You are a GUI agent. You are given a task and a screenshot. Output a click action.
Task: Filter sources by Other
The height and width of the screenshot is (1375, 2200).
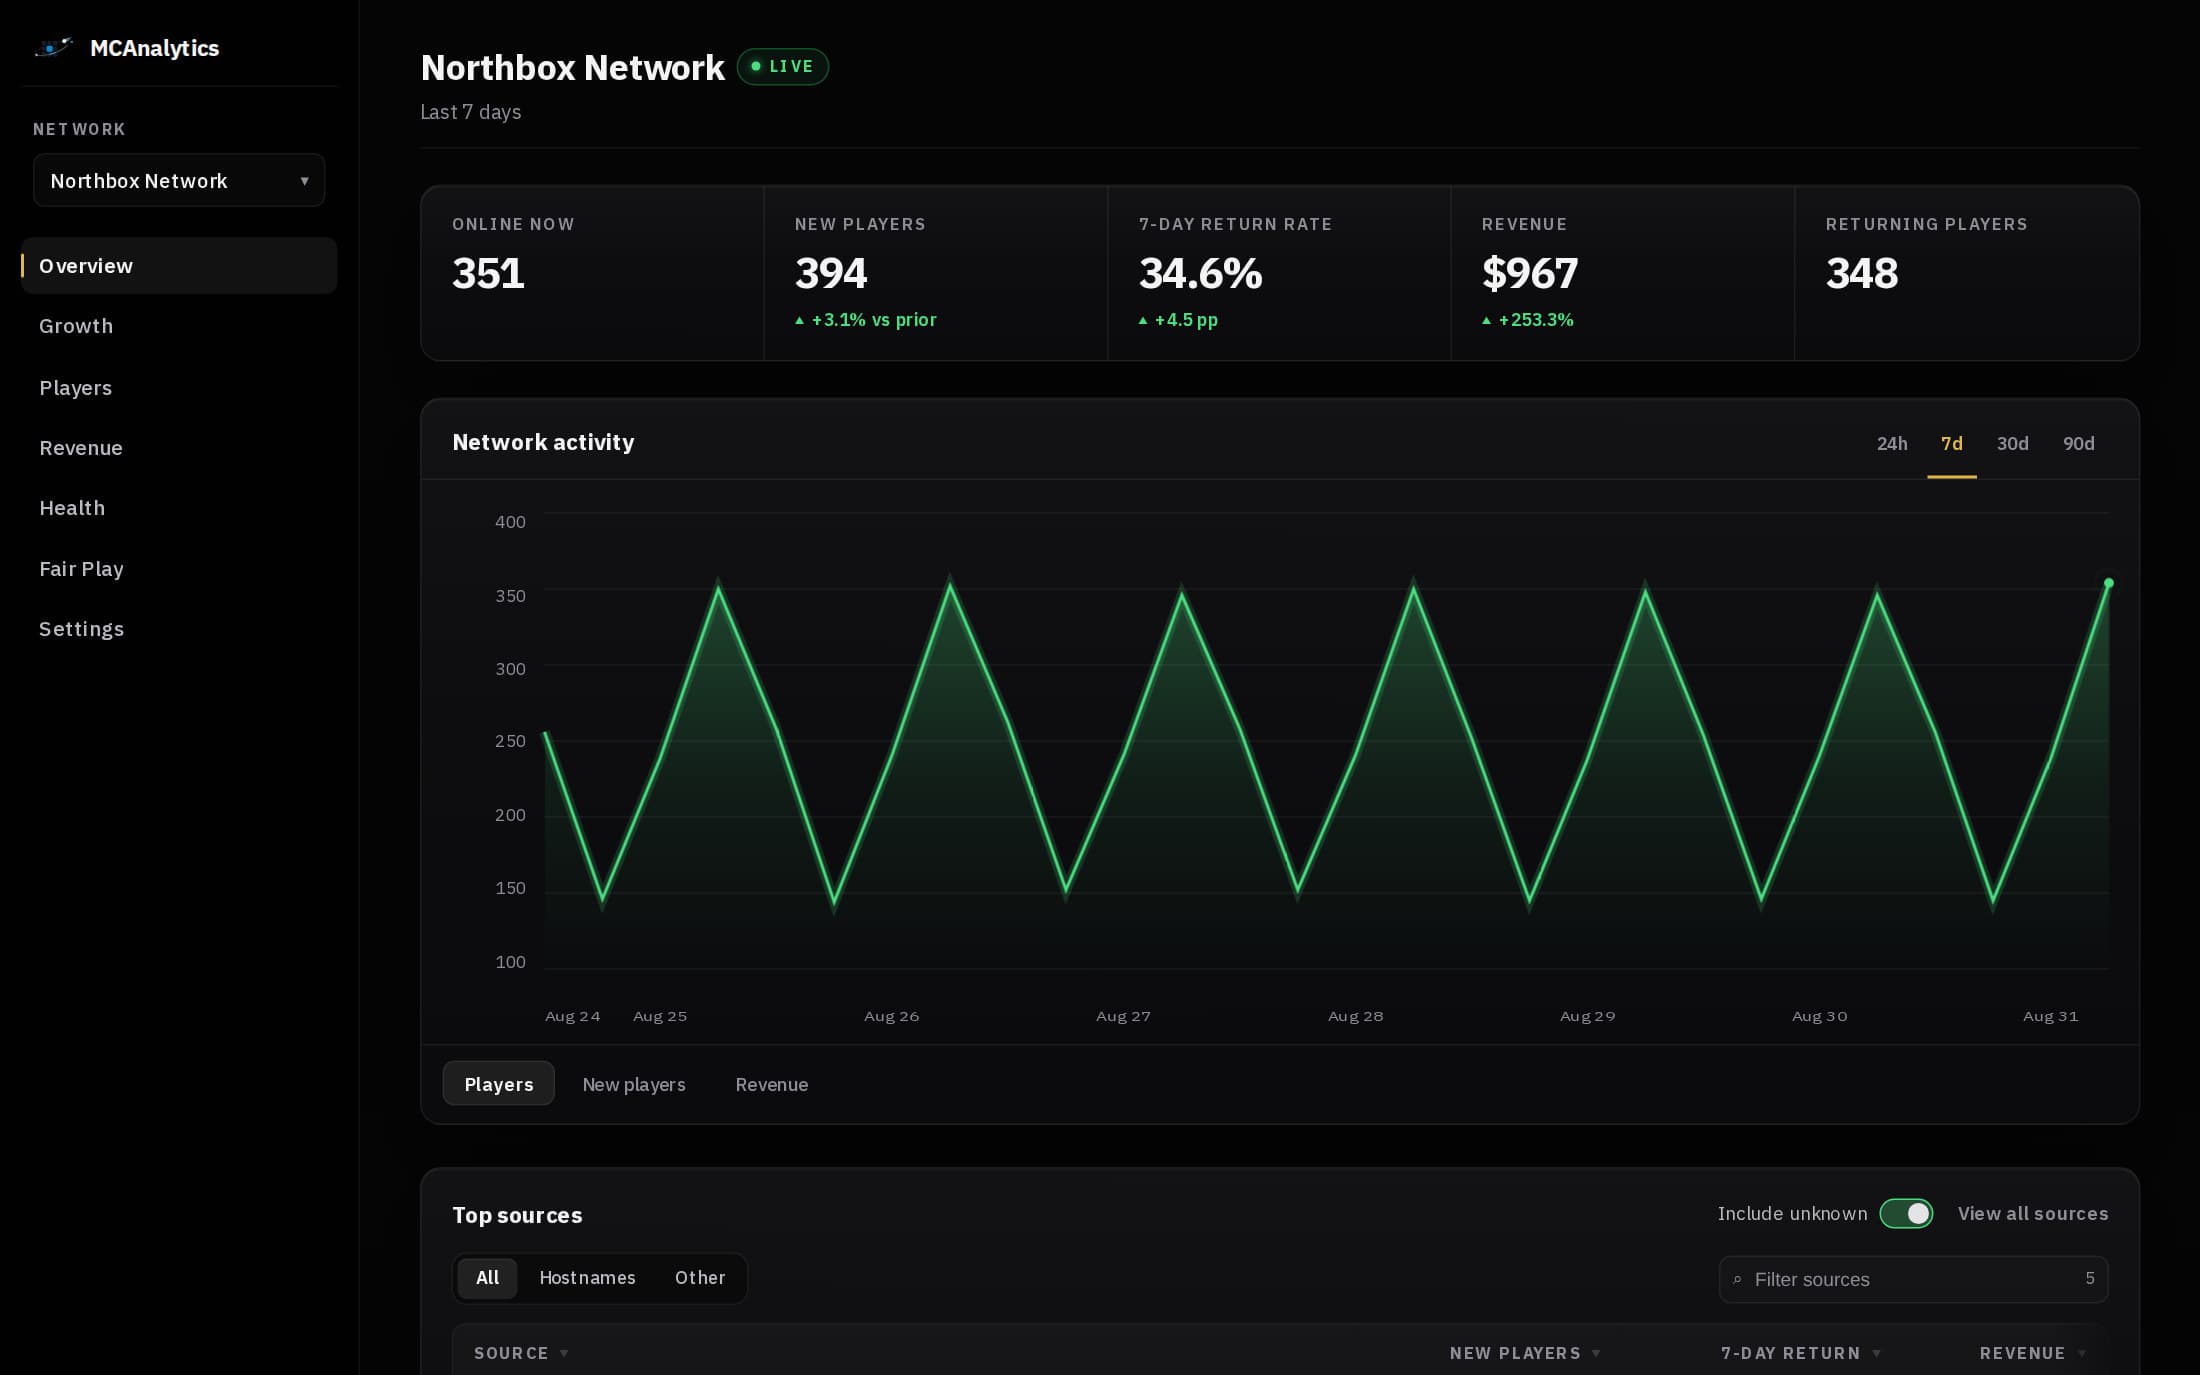pos(700,1278)
